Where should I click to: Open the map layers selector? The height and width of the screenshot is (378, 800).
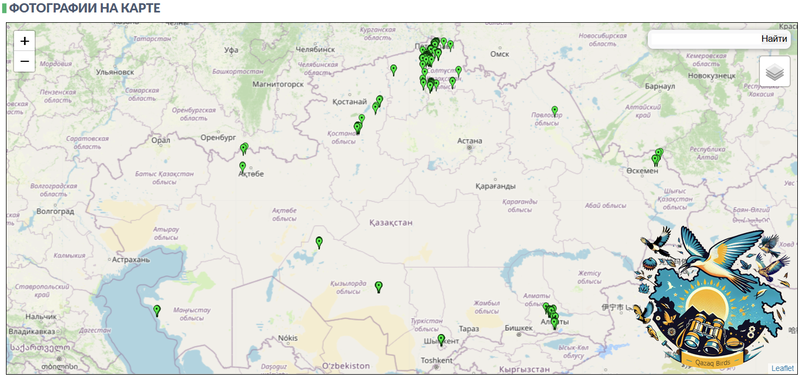click(774, 72)
